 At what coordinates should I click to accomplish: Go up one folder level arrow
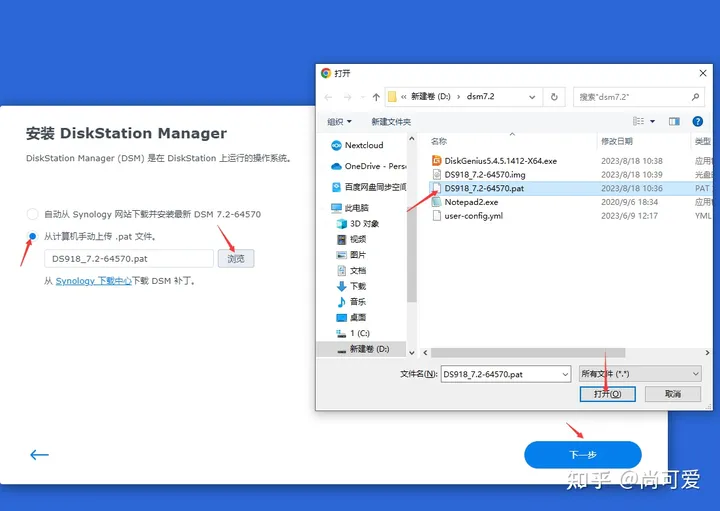[x=376, y=97]
